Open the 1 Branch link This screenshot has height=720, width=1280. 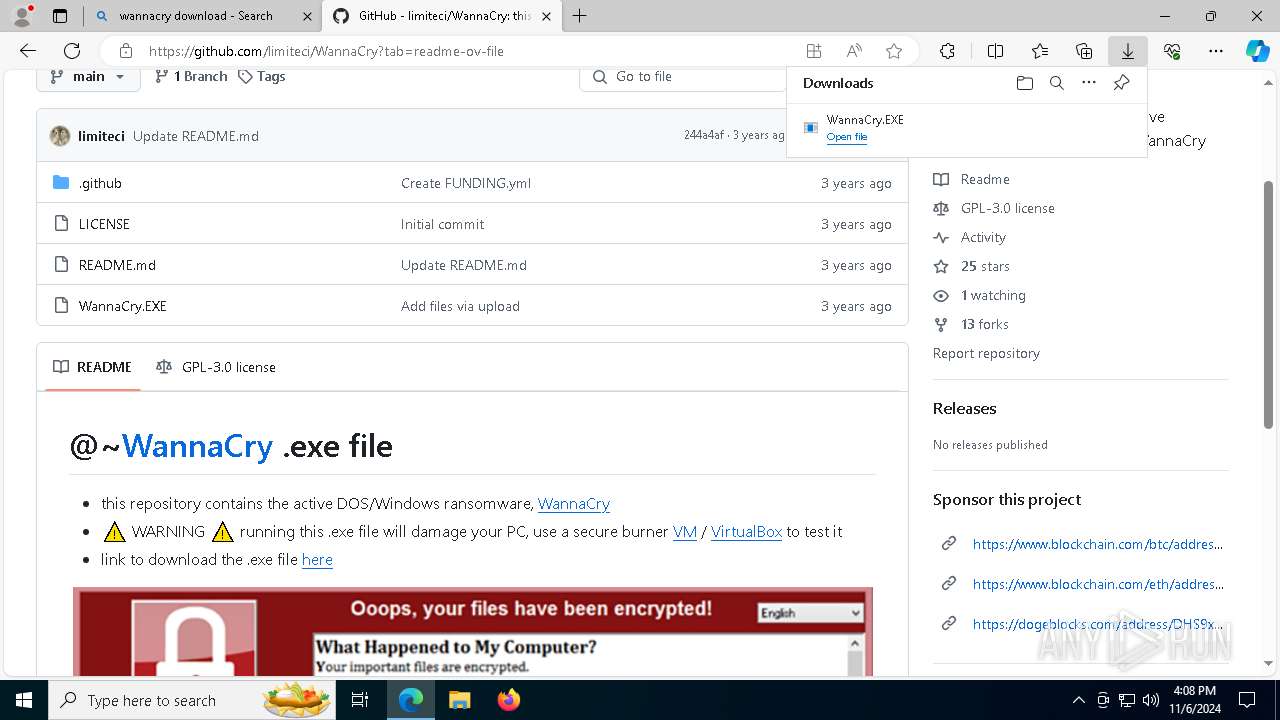click(191, 76)
